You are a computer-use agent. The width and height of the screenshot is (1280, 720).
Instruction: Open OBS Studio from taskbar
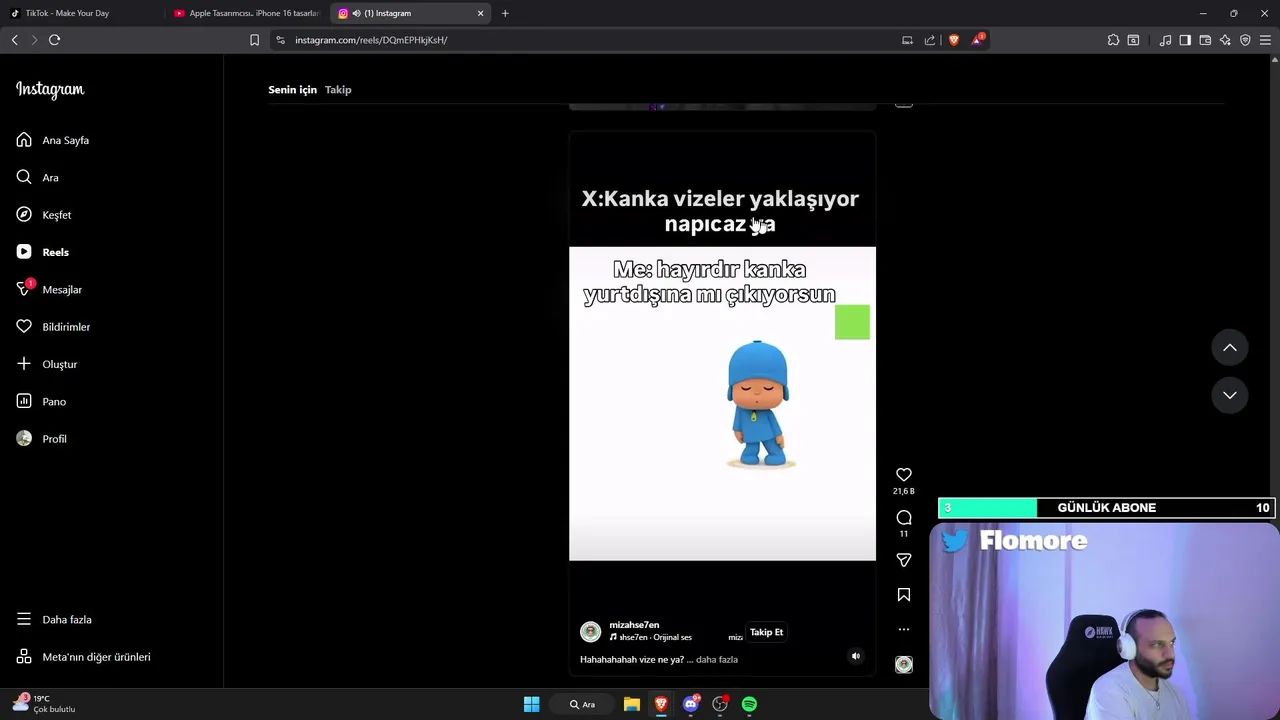(720, 704)
